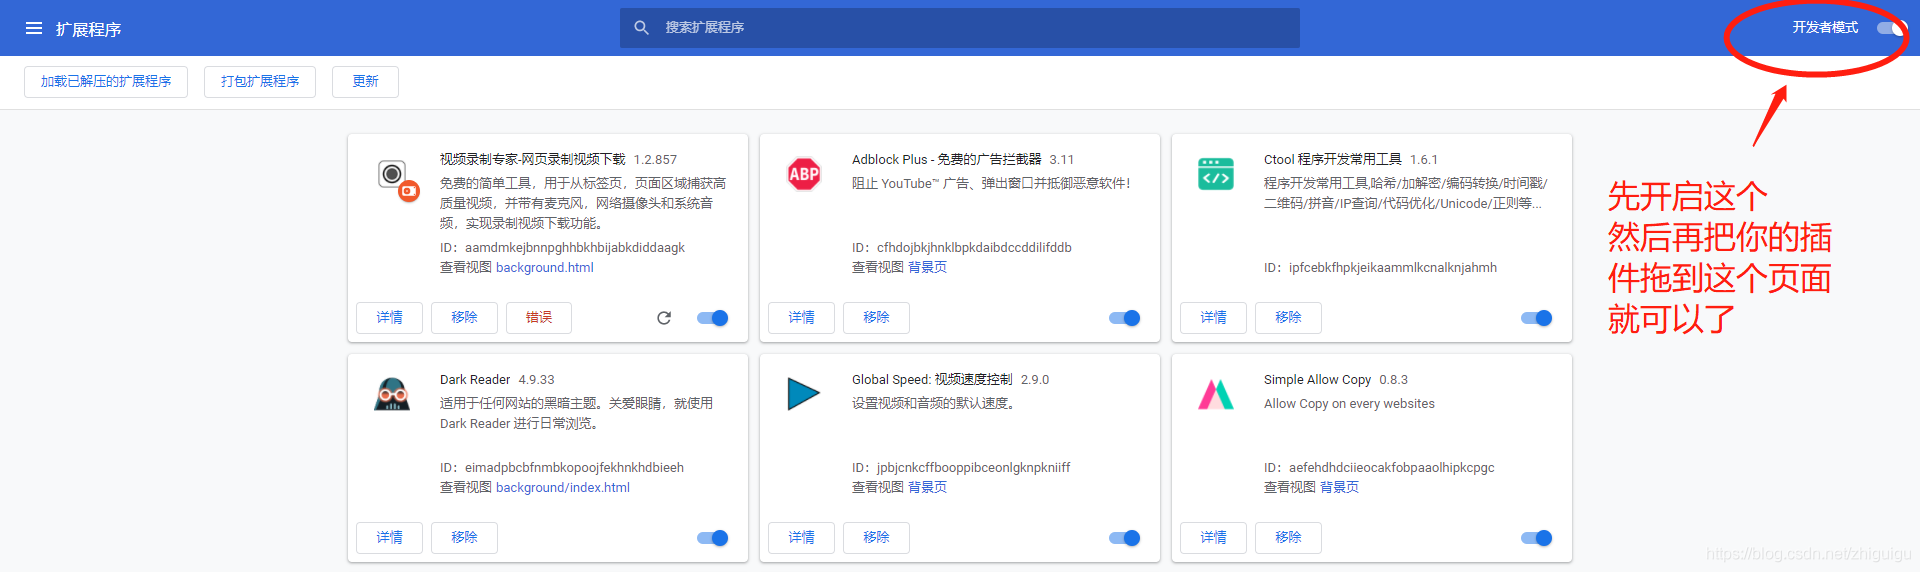
Task: Click the Update button
Action: [365, 82]
